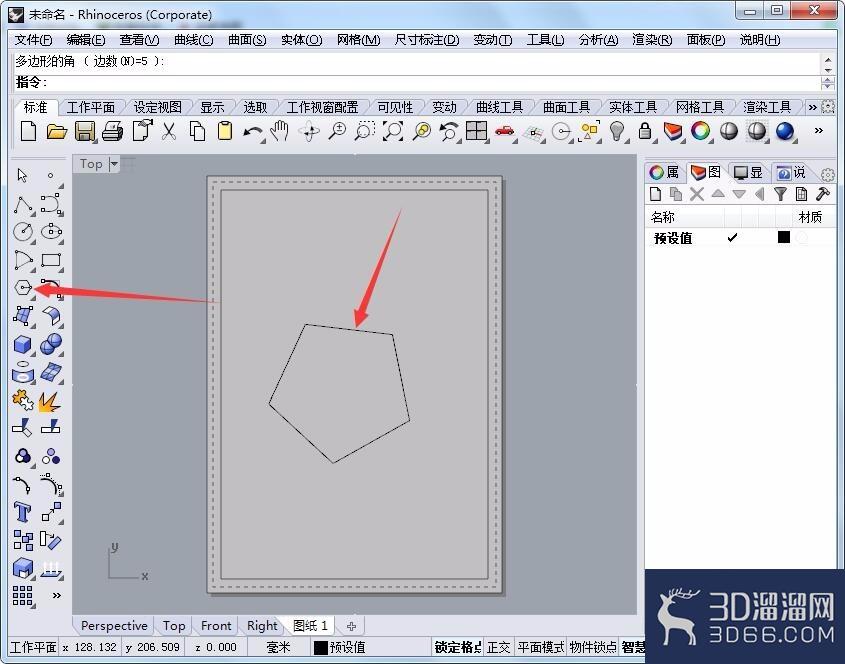Toggle 物件锁点 object snap

tap(593, 647)
